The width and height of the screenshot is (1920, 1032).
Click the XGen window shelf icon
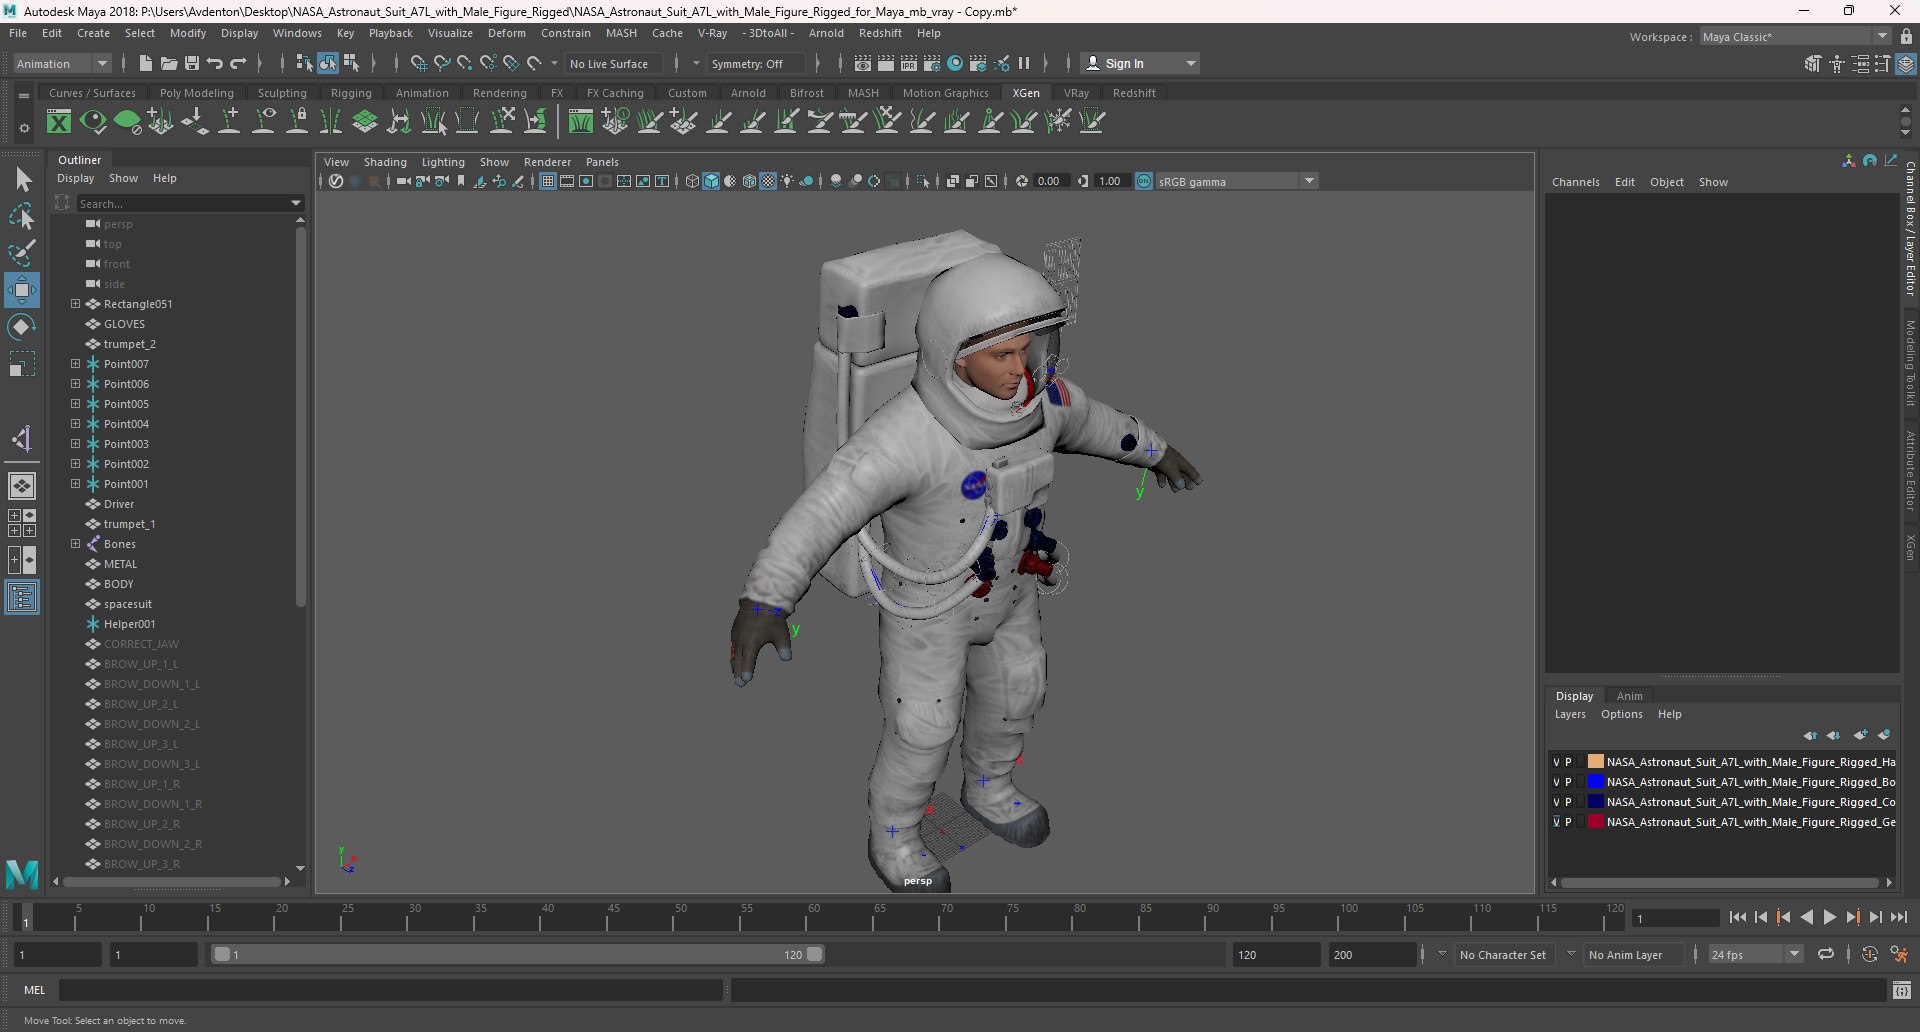[x=59, y=122]
